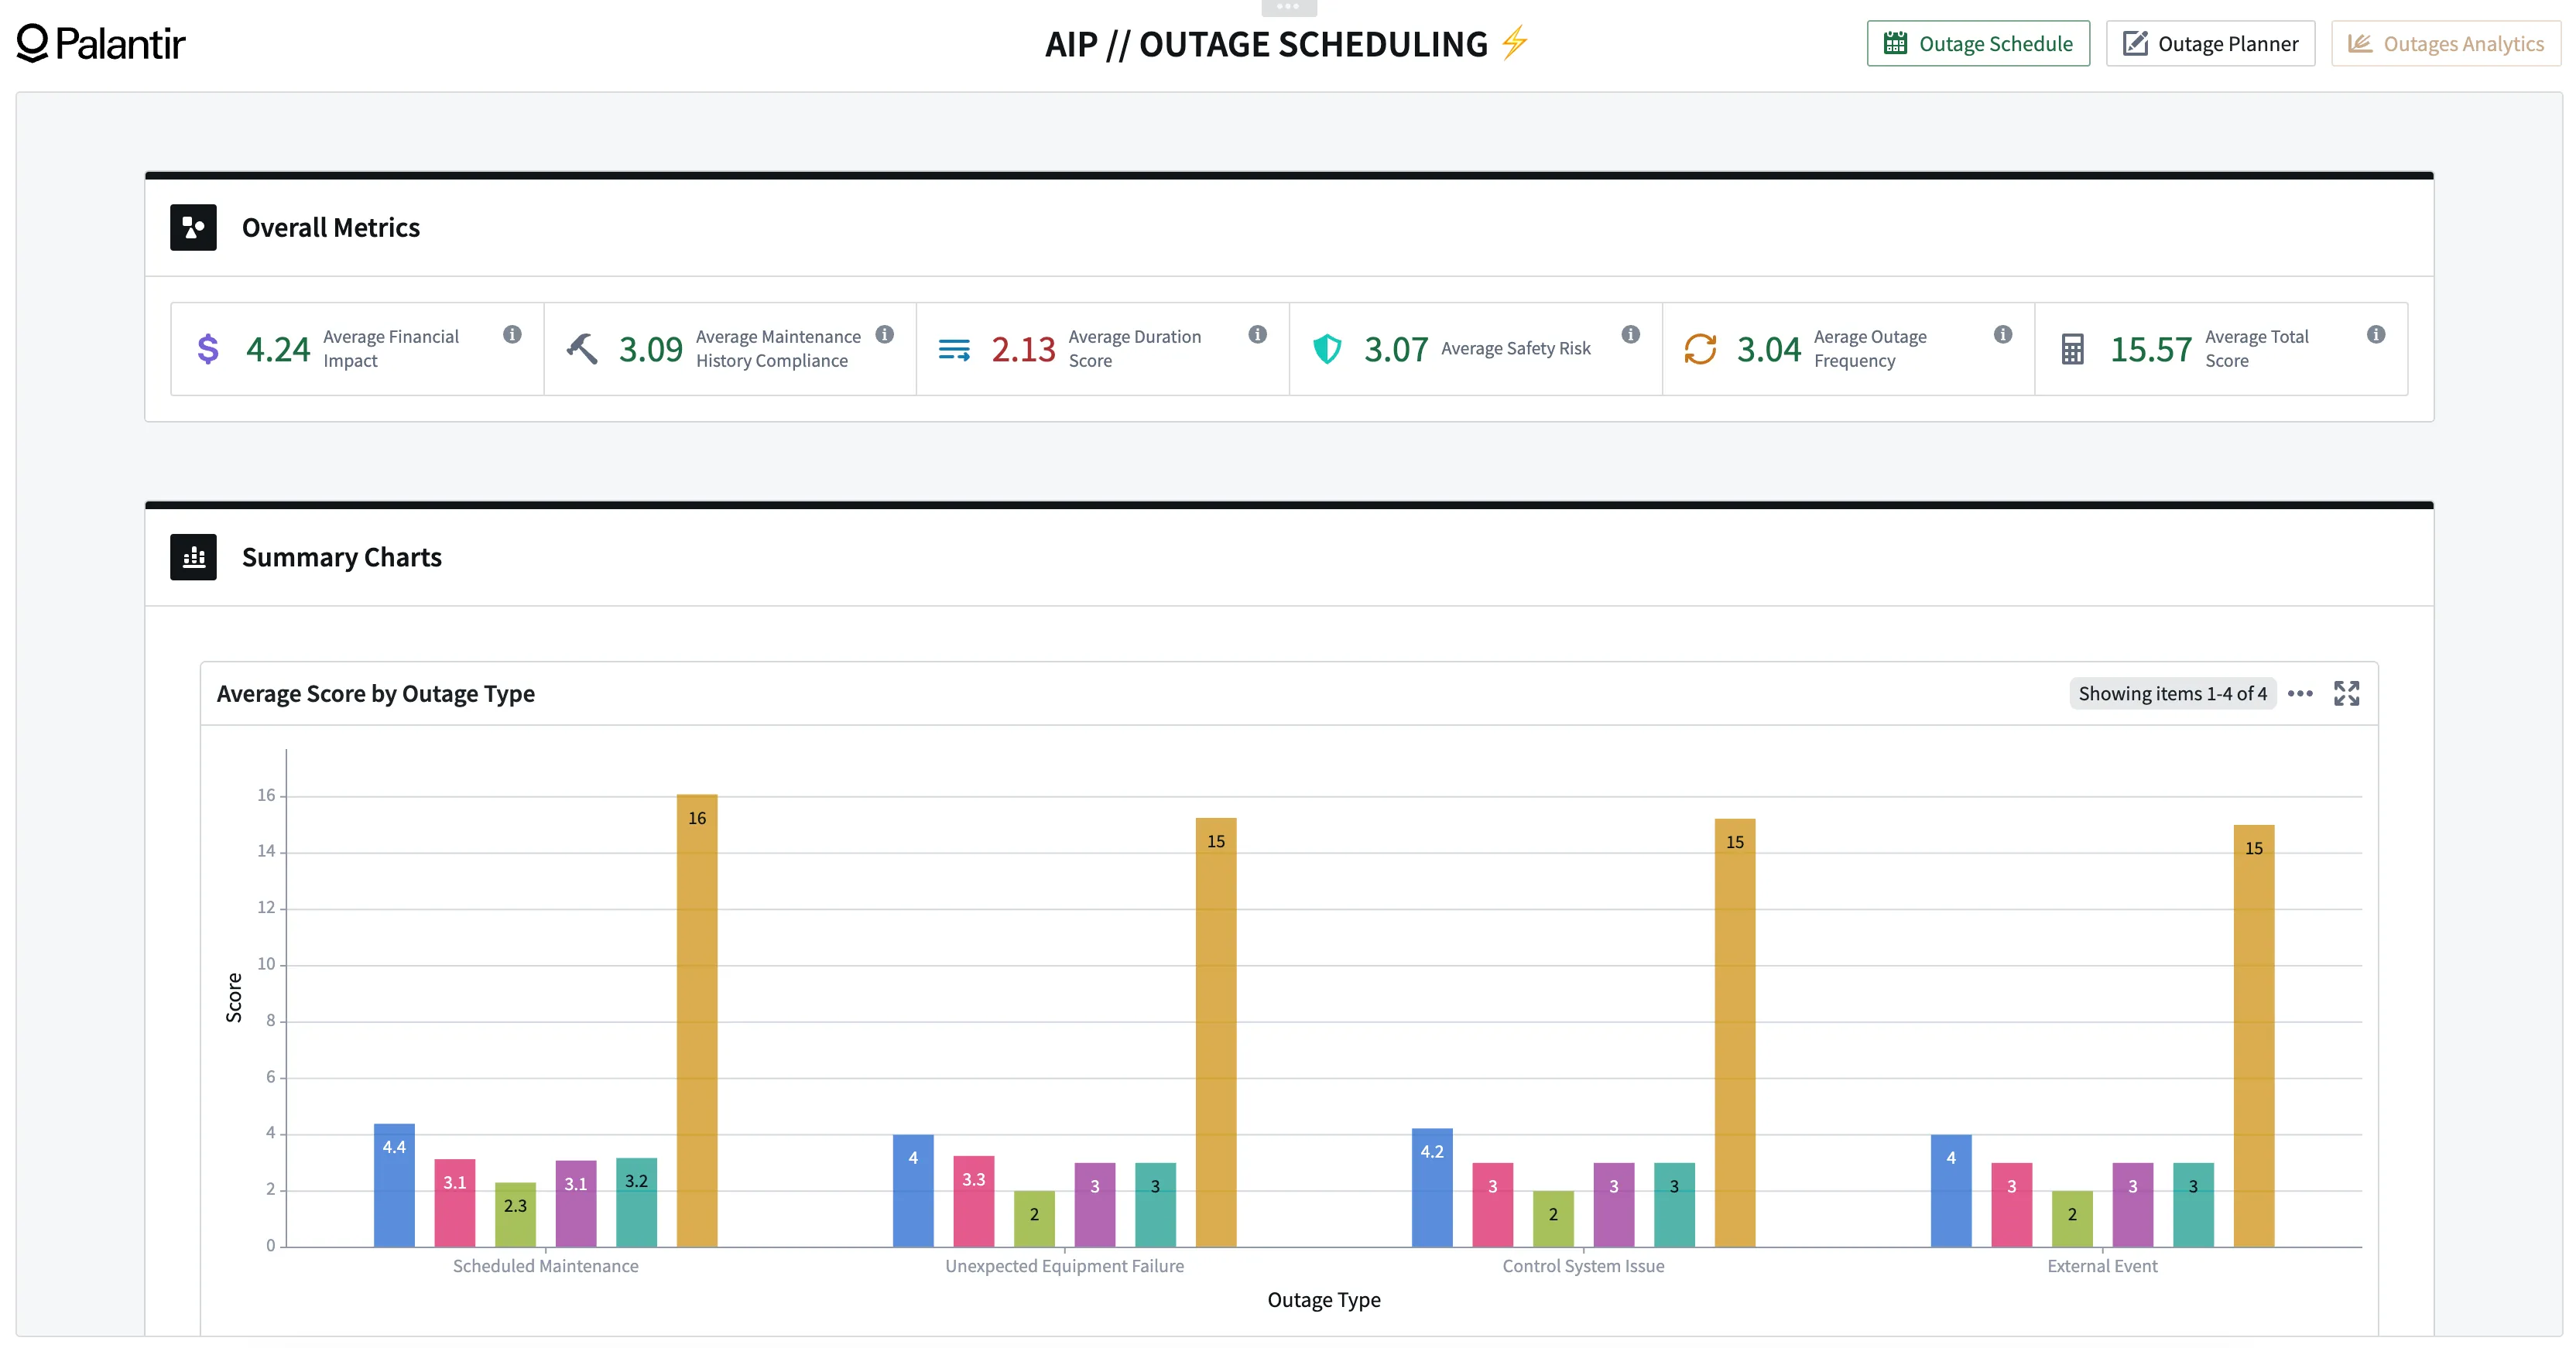Click the Score y-axis title
Image resolution: width=2576 pixels, height=1348 pixels.
(234, 997)
